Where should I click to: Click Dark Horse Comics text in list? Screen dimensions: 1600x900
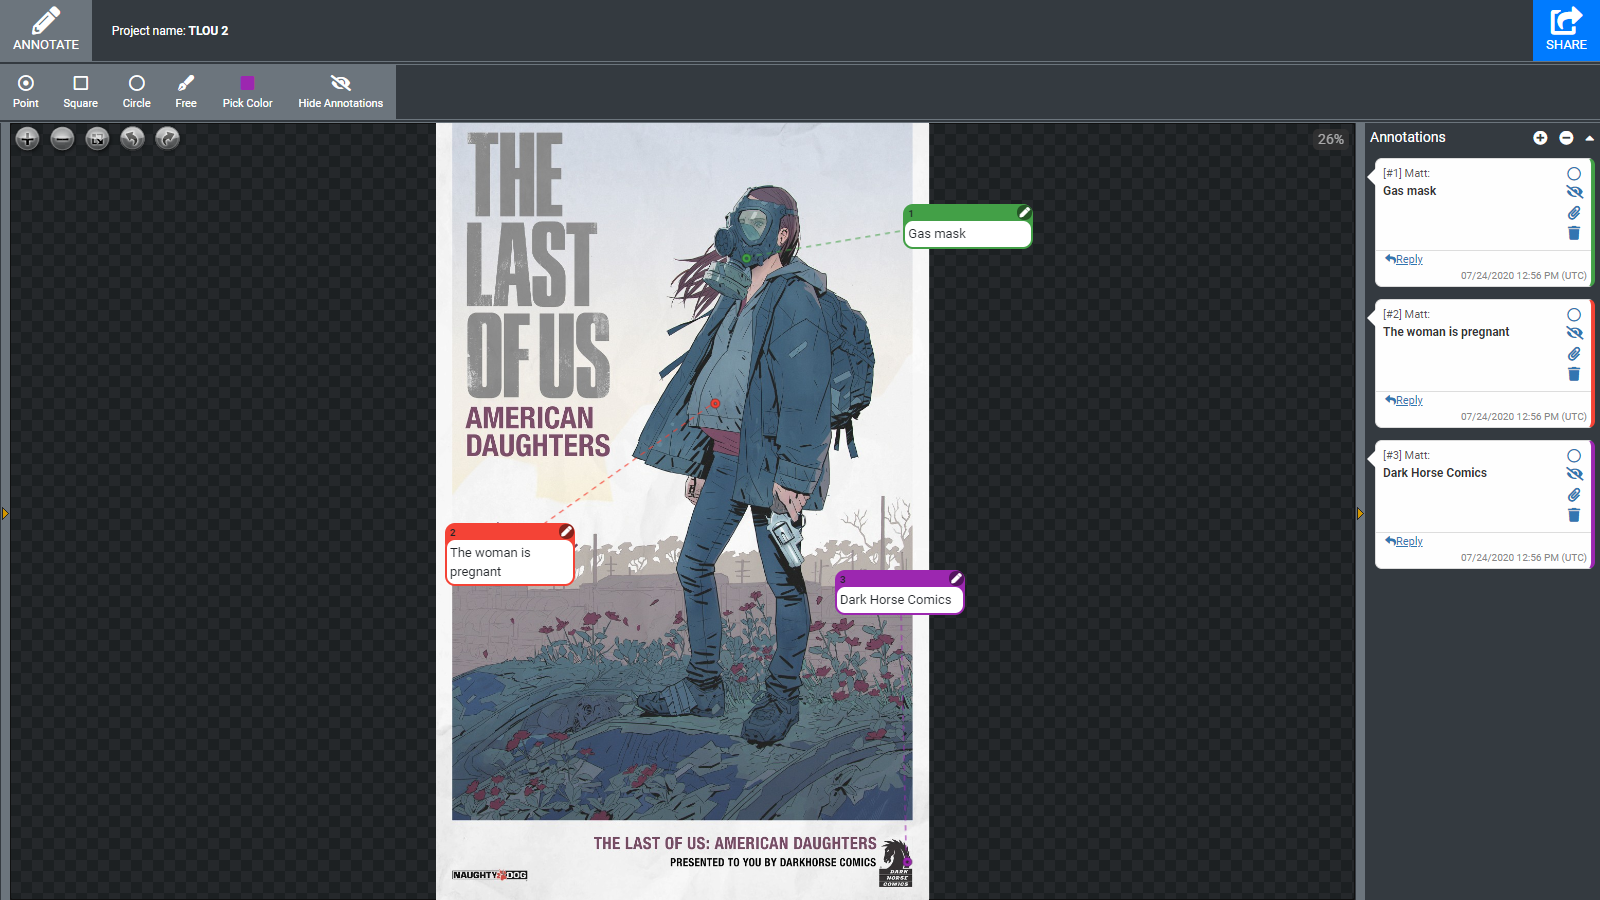pos(1435,473)
